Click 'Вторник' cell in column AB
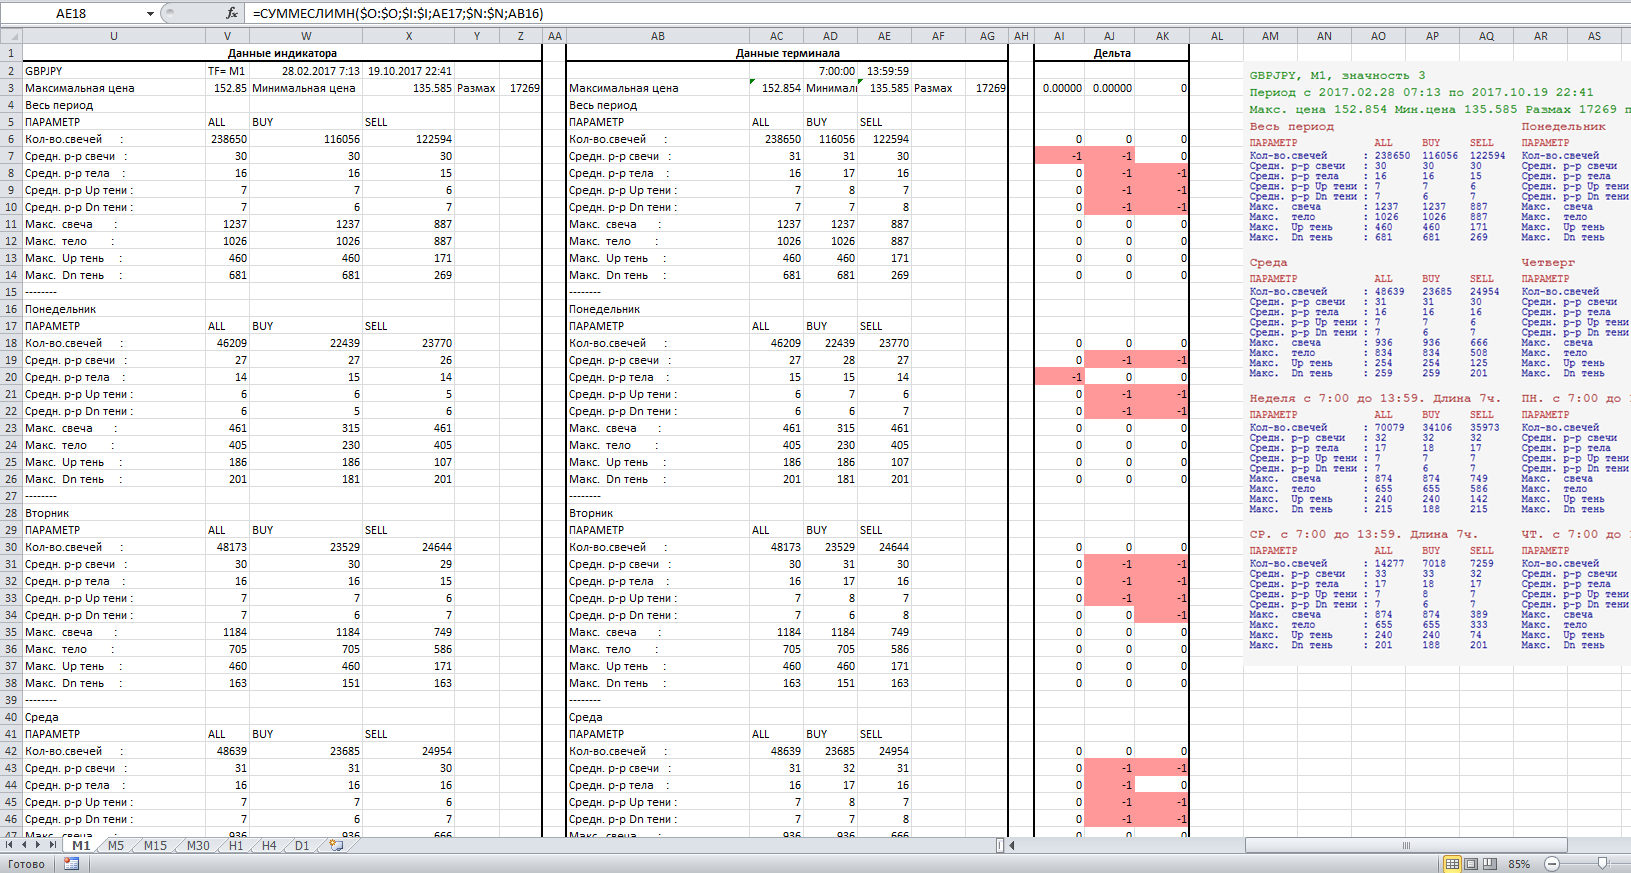The height and width of the screenshot is (873, 1631). (x=658, y=513)
